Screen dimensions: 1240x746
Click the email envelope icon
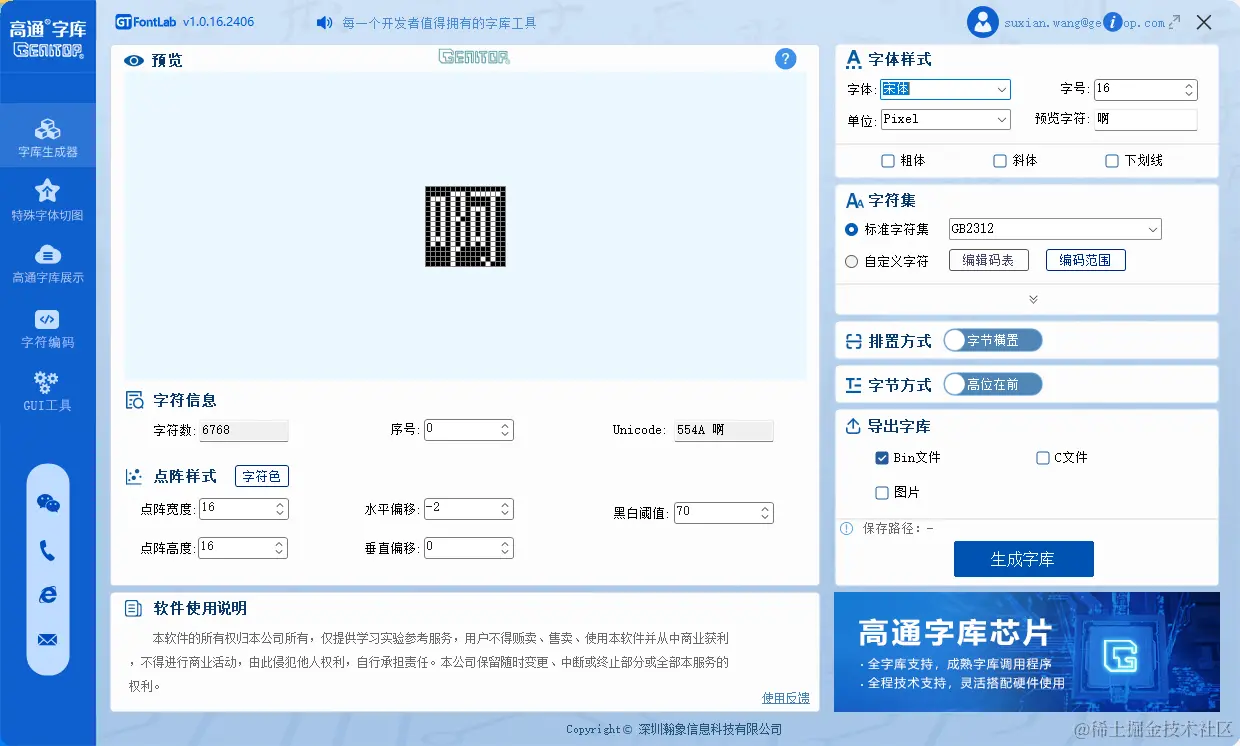click(48, 640)
